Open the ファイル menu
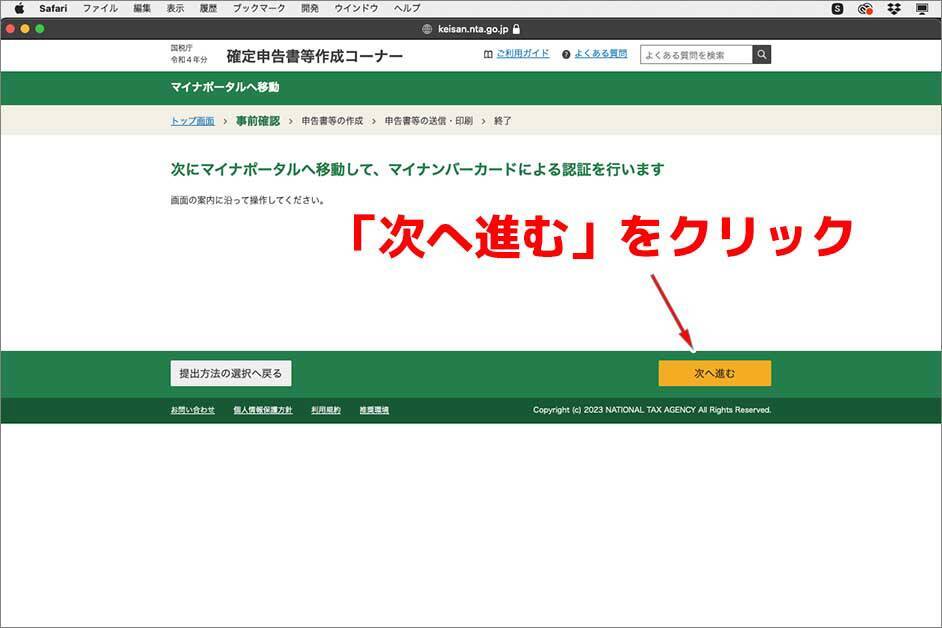 [100, 8]
